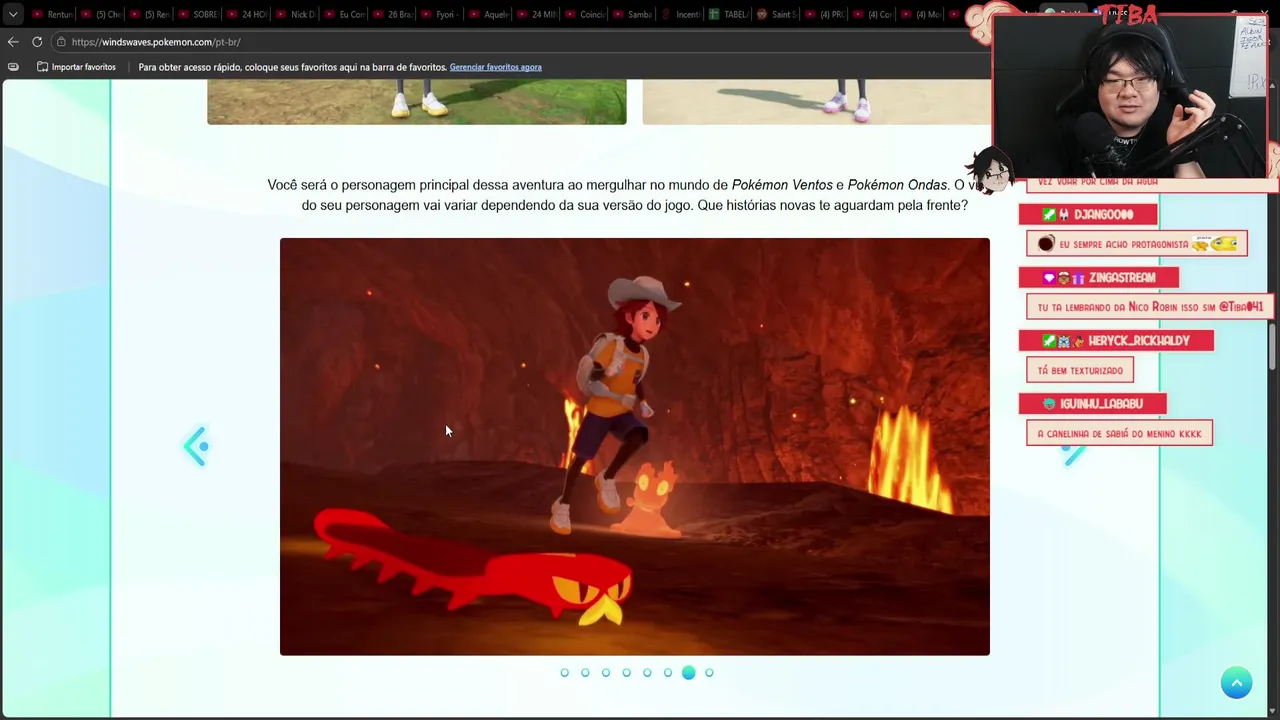Switch to the Saint S tab
Image resolution: width=1280 pixels, height=720 pixels.
click(778, 15)
